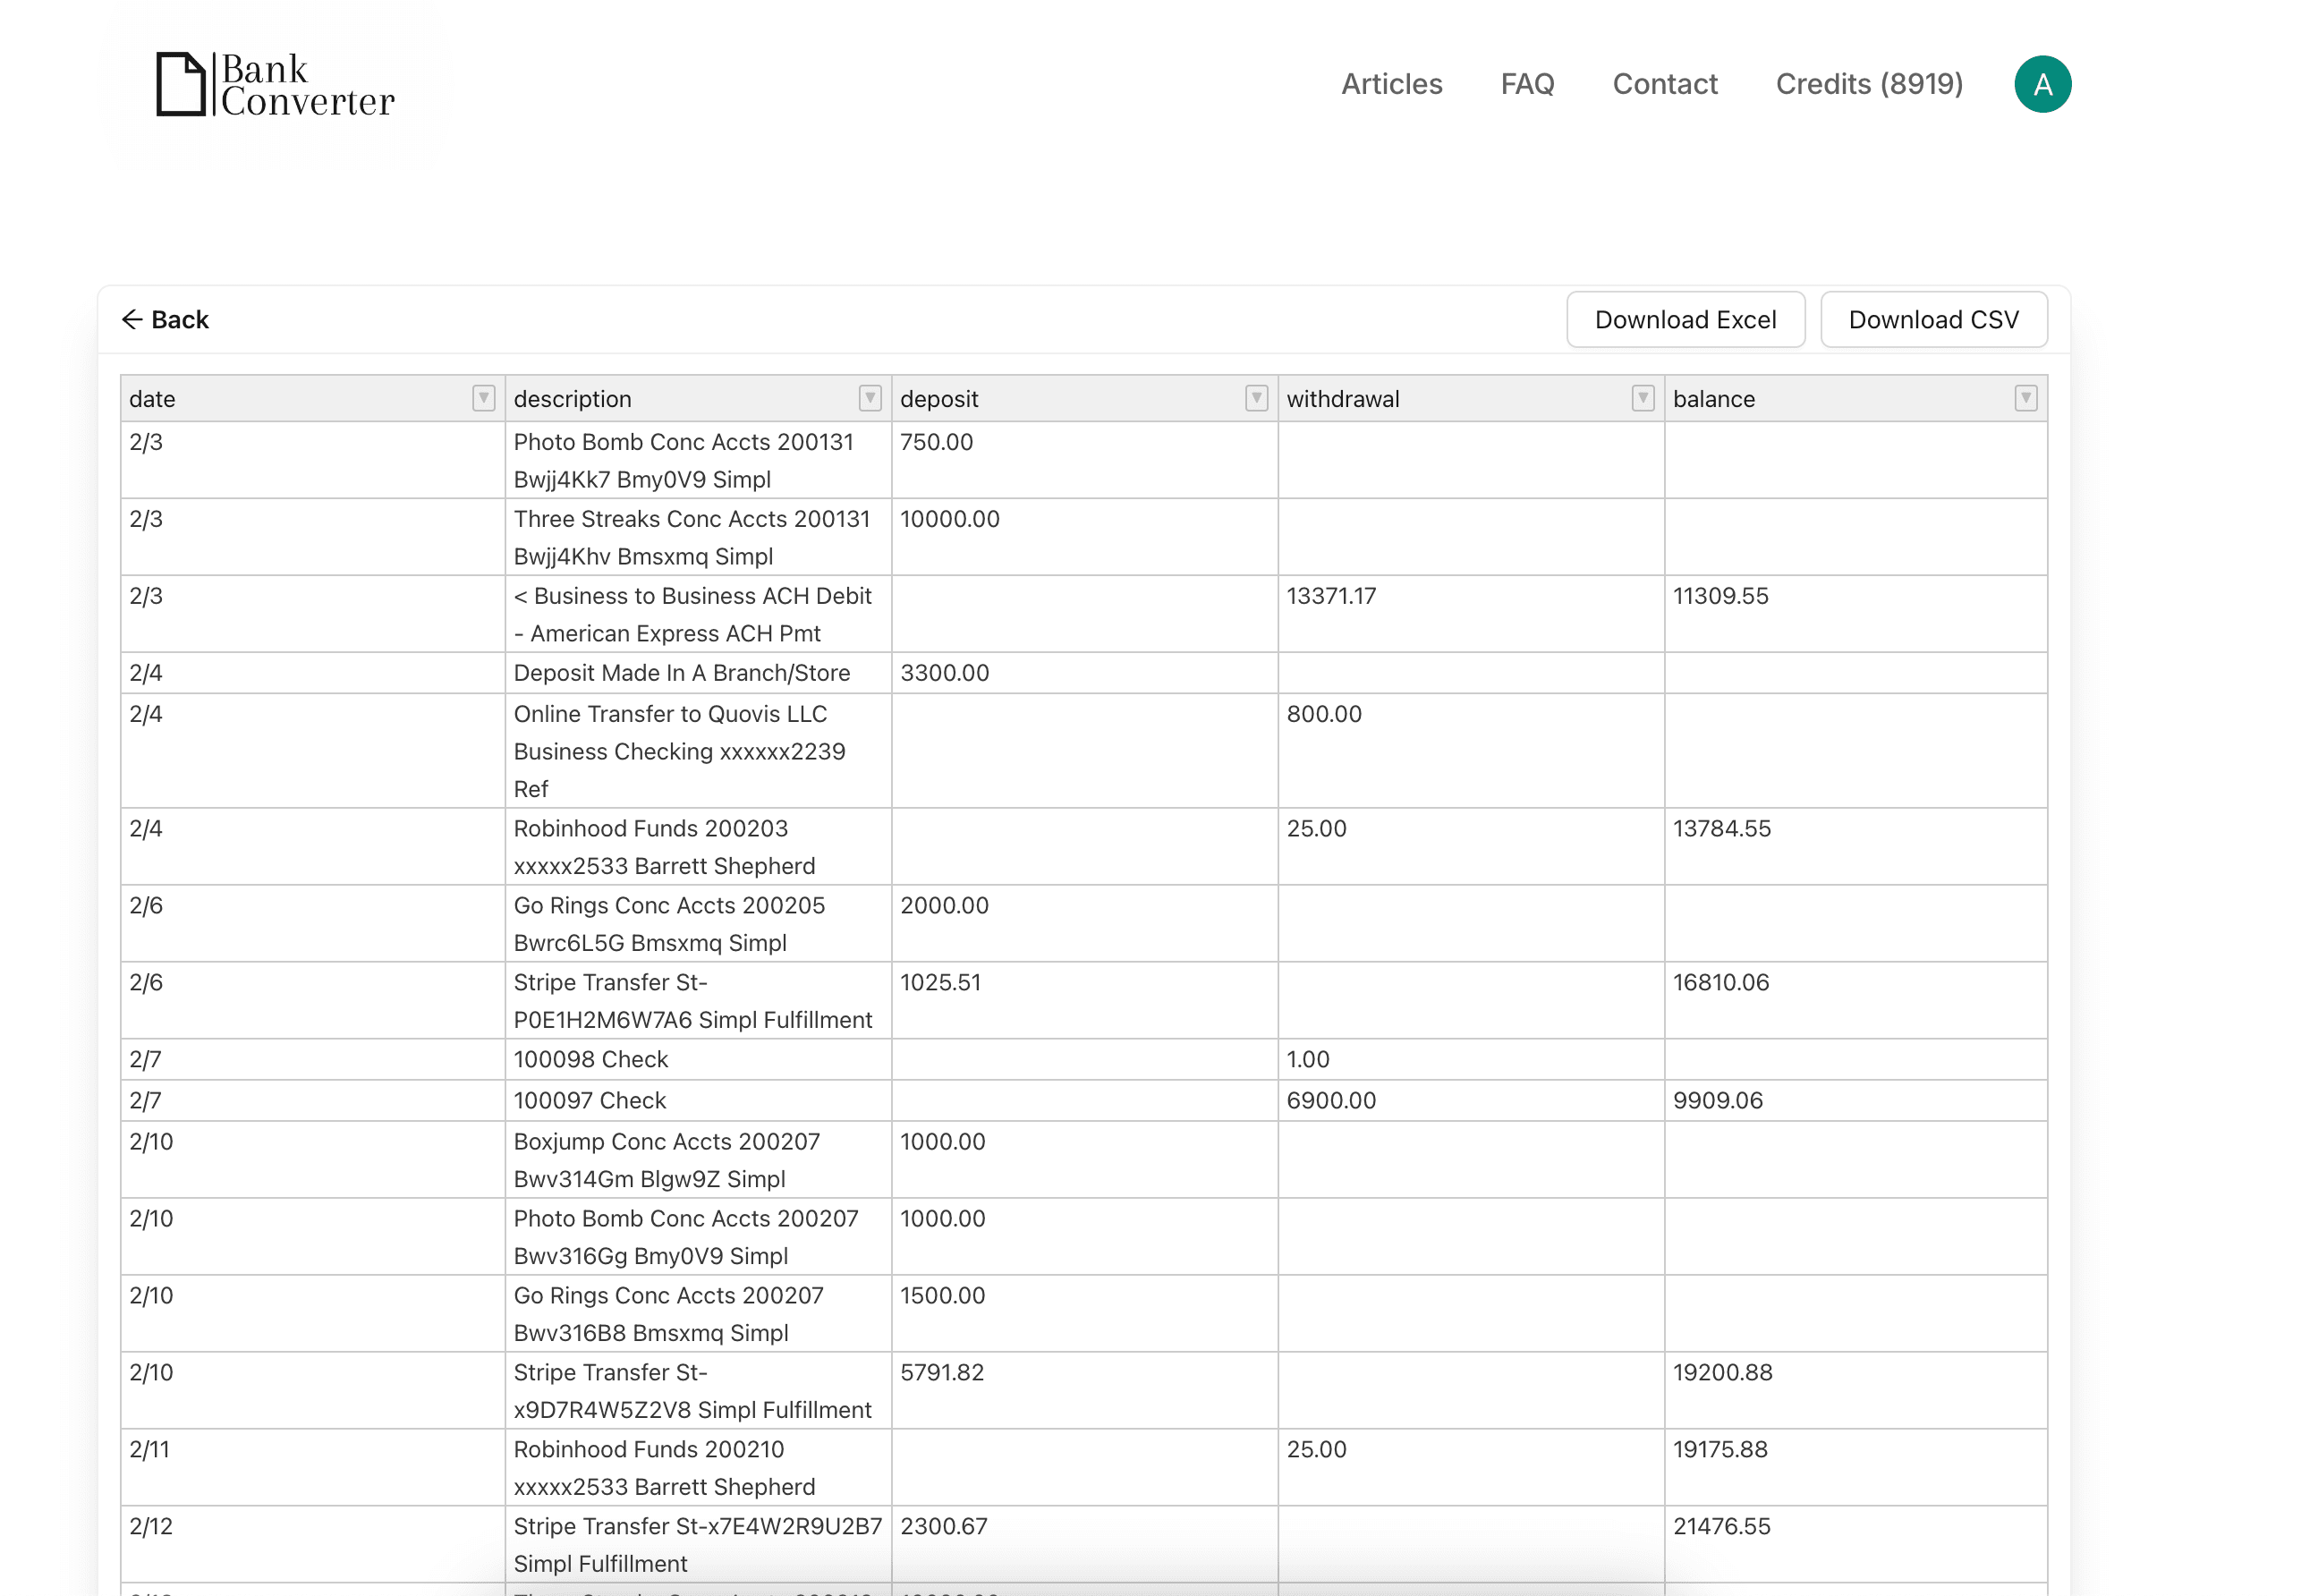Select the 100098 Check description cell
The width and height of the screenshot is (2301, 1596).
697,1059
